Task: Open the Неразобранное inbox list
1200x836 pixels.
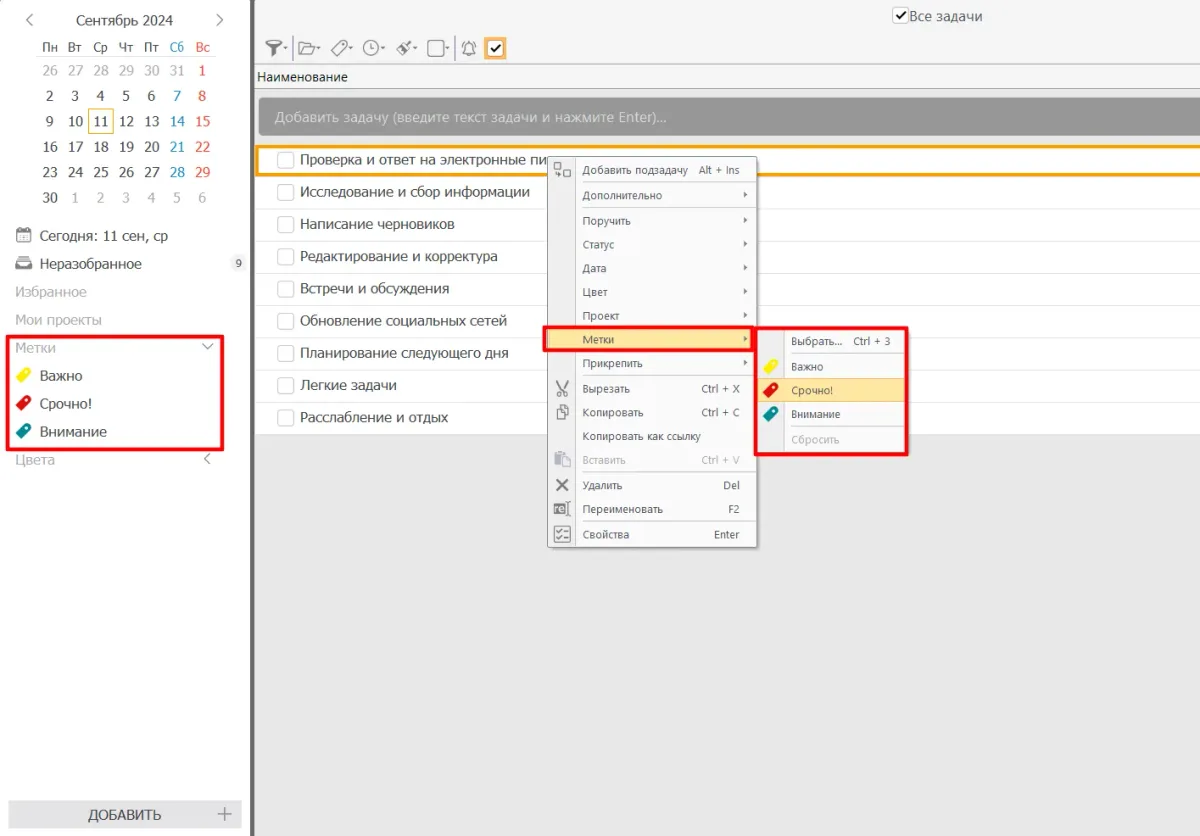Action: [90, 264]
